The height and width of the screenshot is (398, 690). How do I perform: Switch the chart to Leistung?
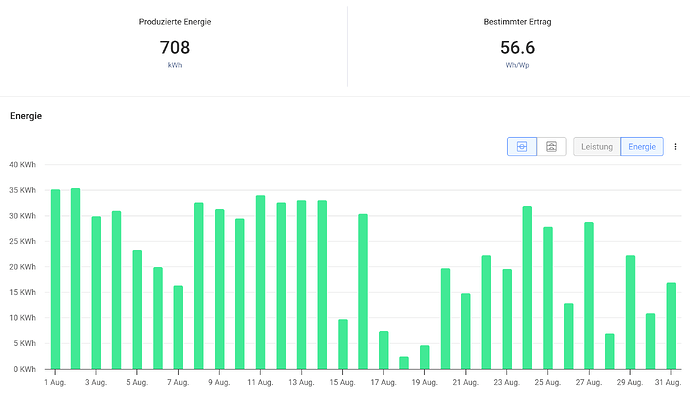coord(597,147)
